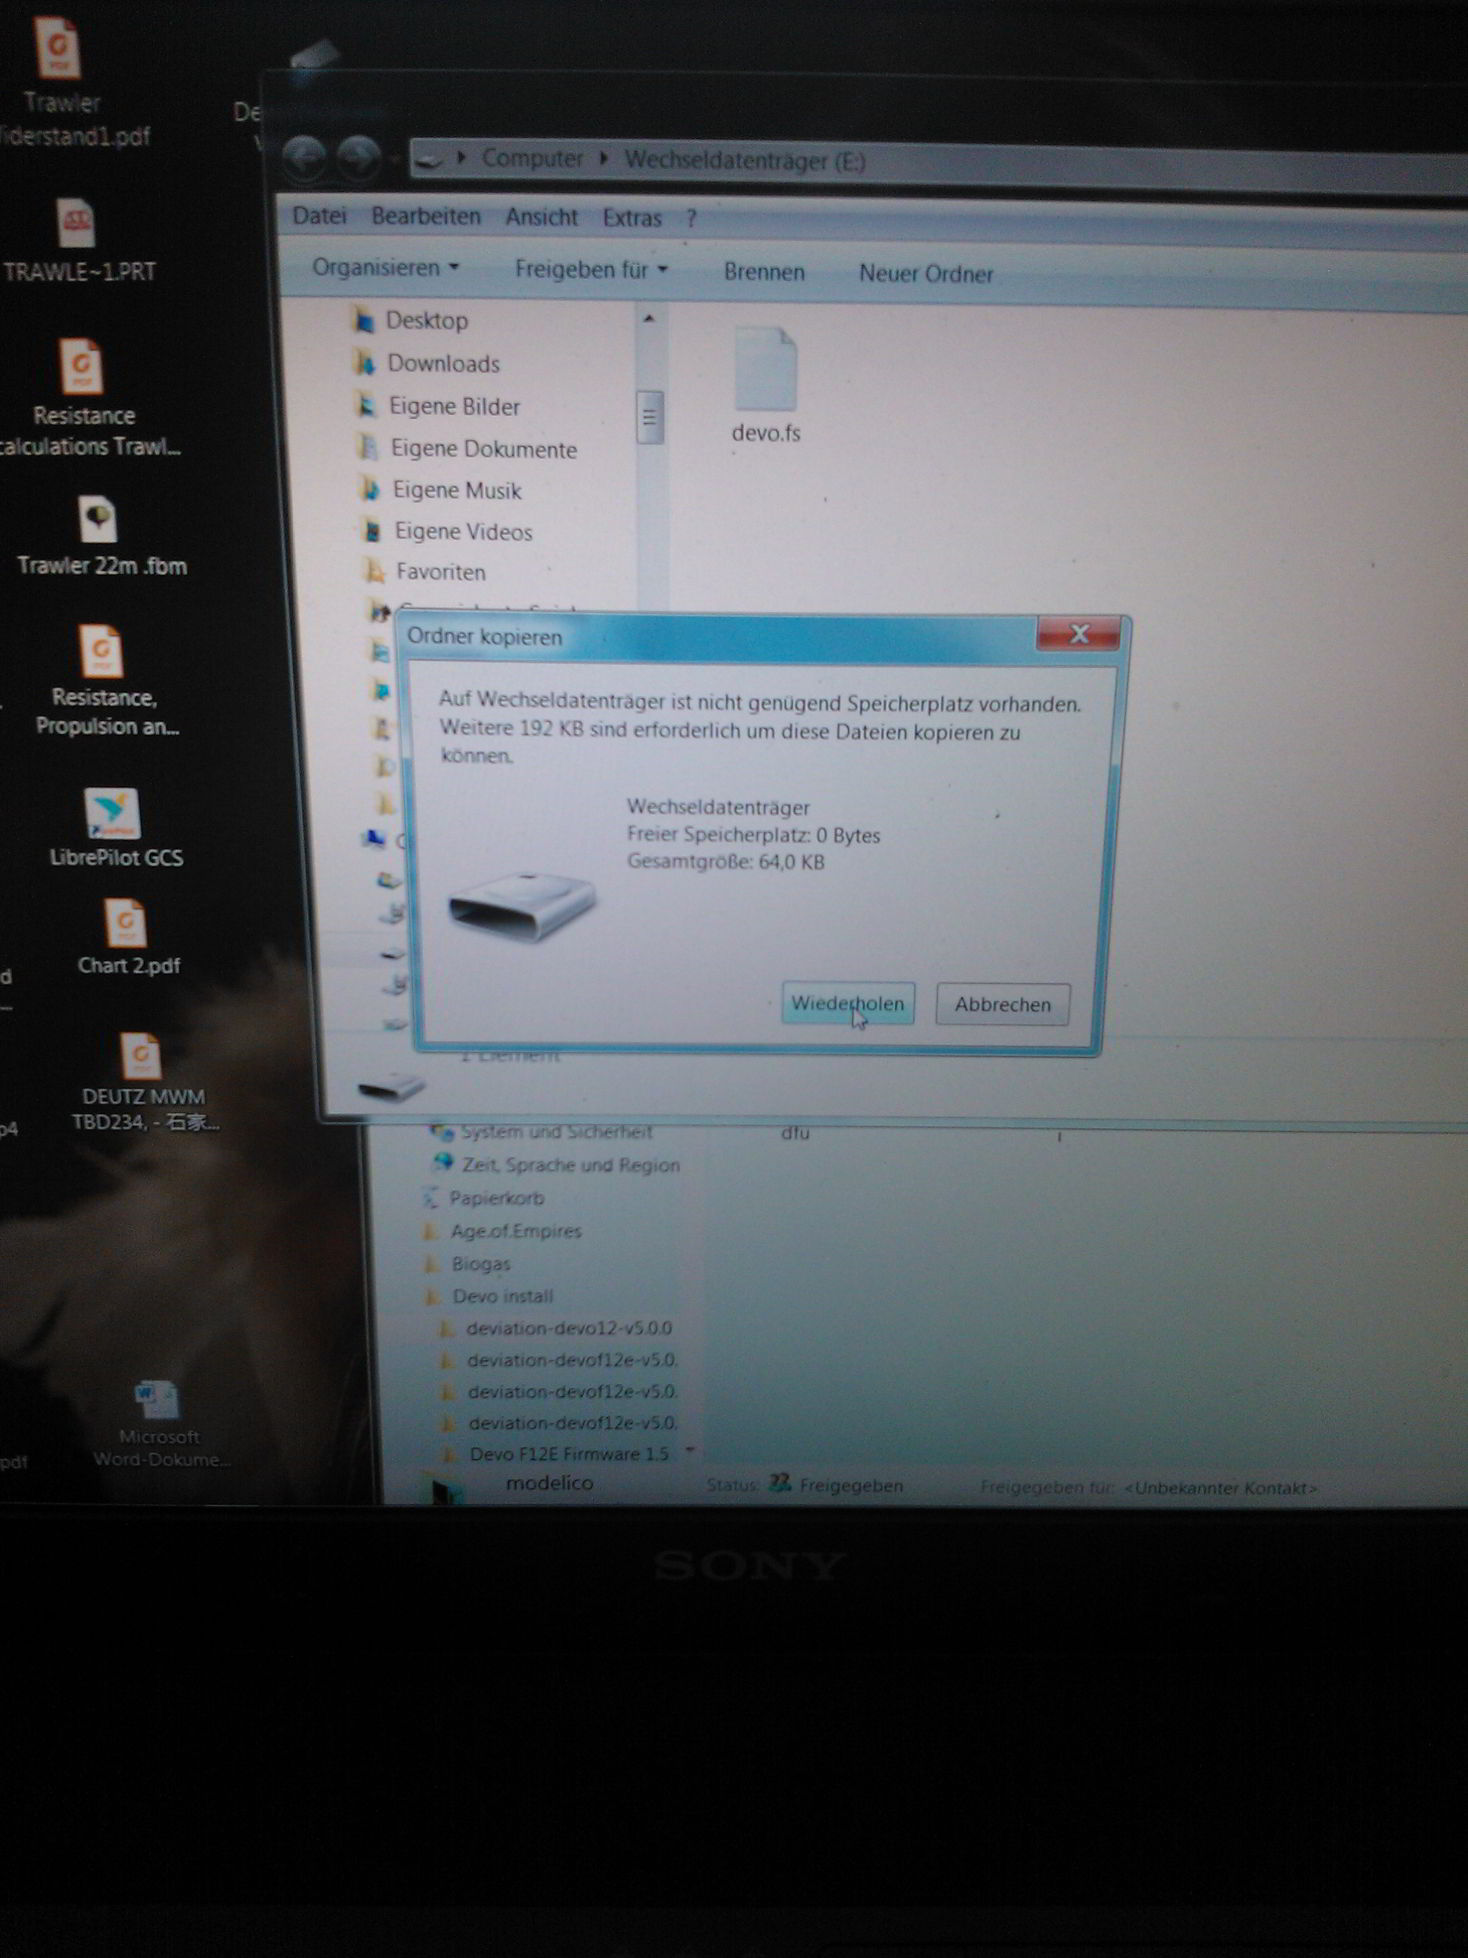The width and height of the screenshot is (1468, 1958).
Task: Open the Extras menu
Action: (632, 218)
